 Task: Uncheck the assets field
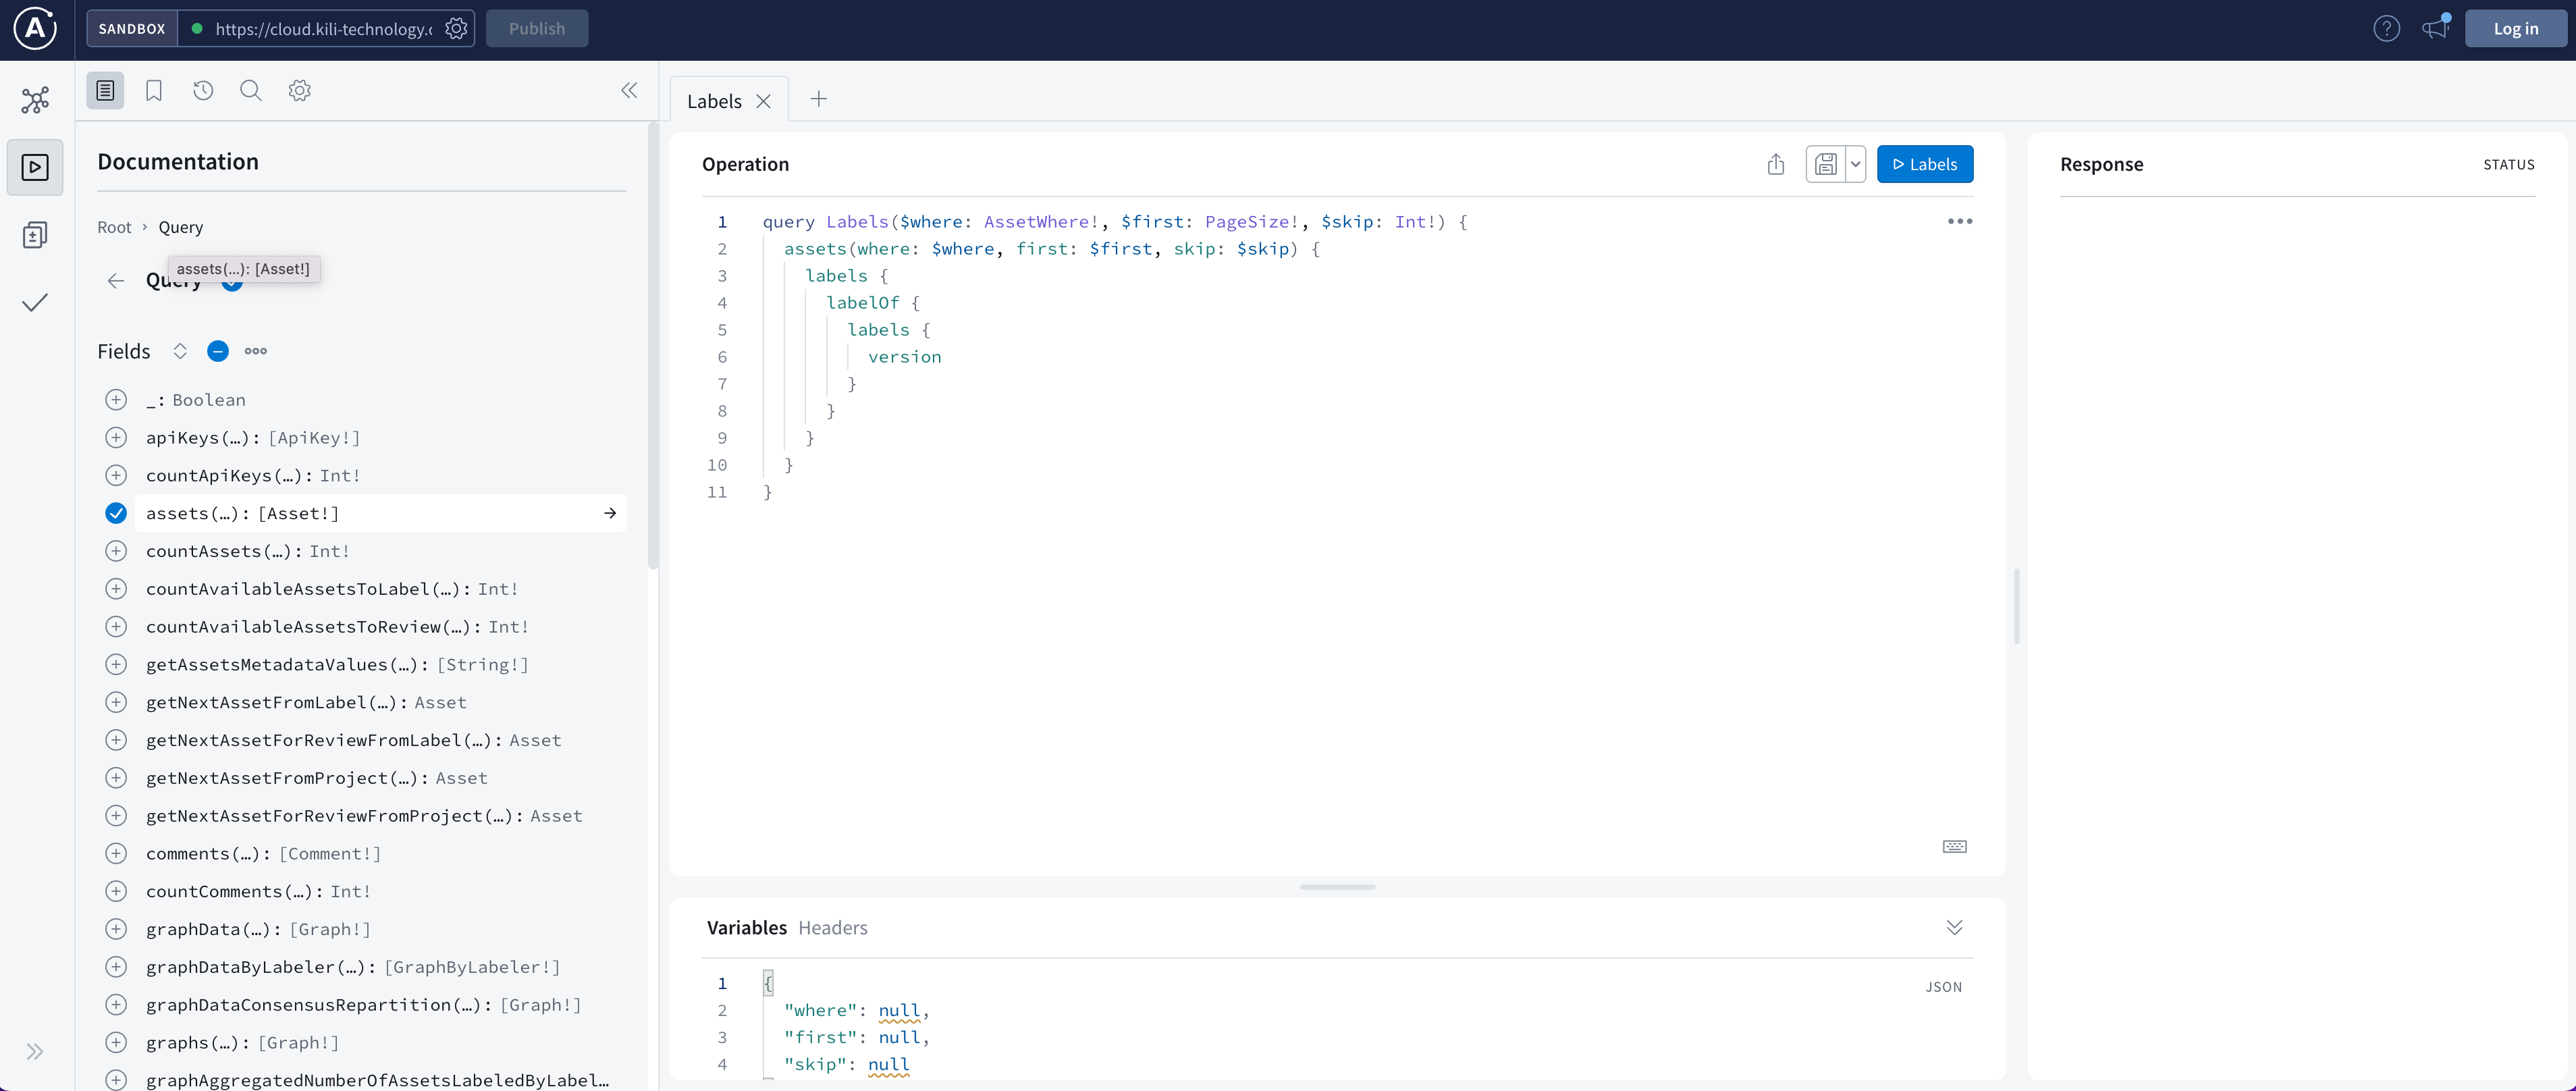[x=116, y=513]
